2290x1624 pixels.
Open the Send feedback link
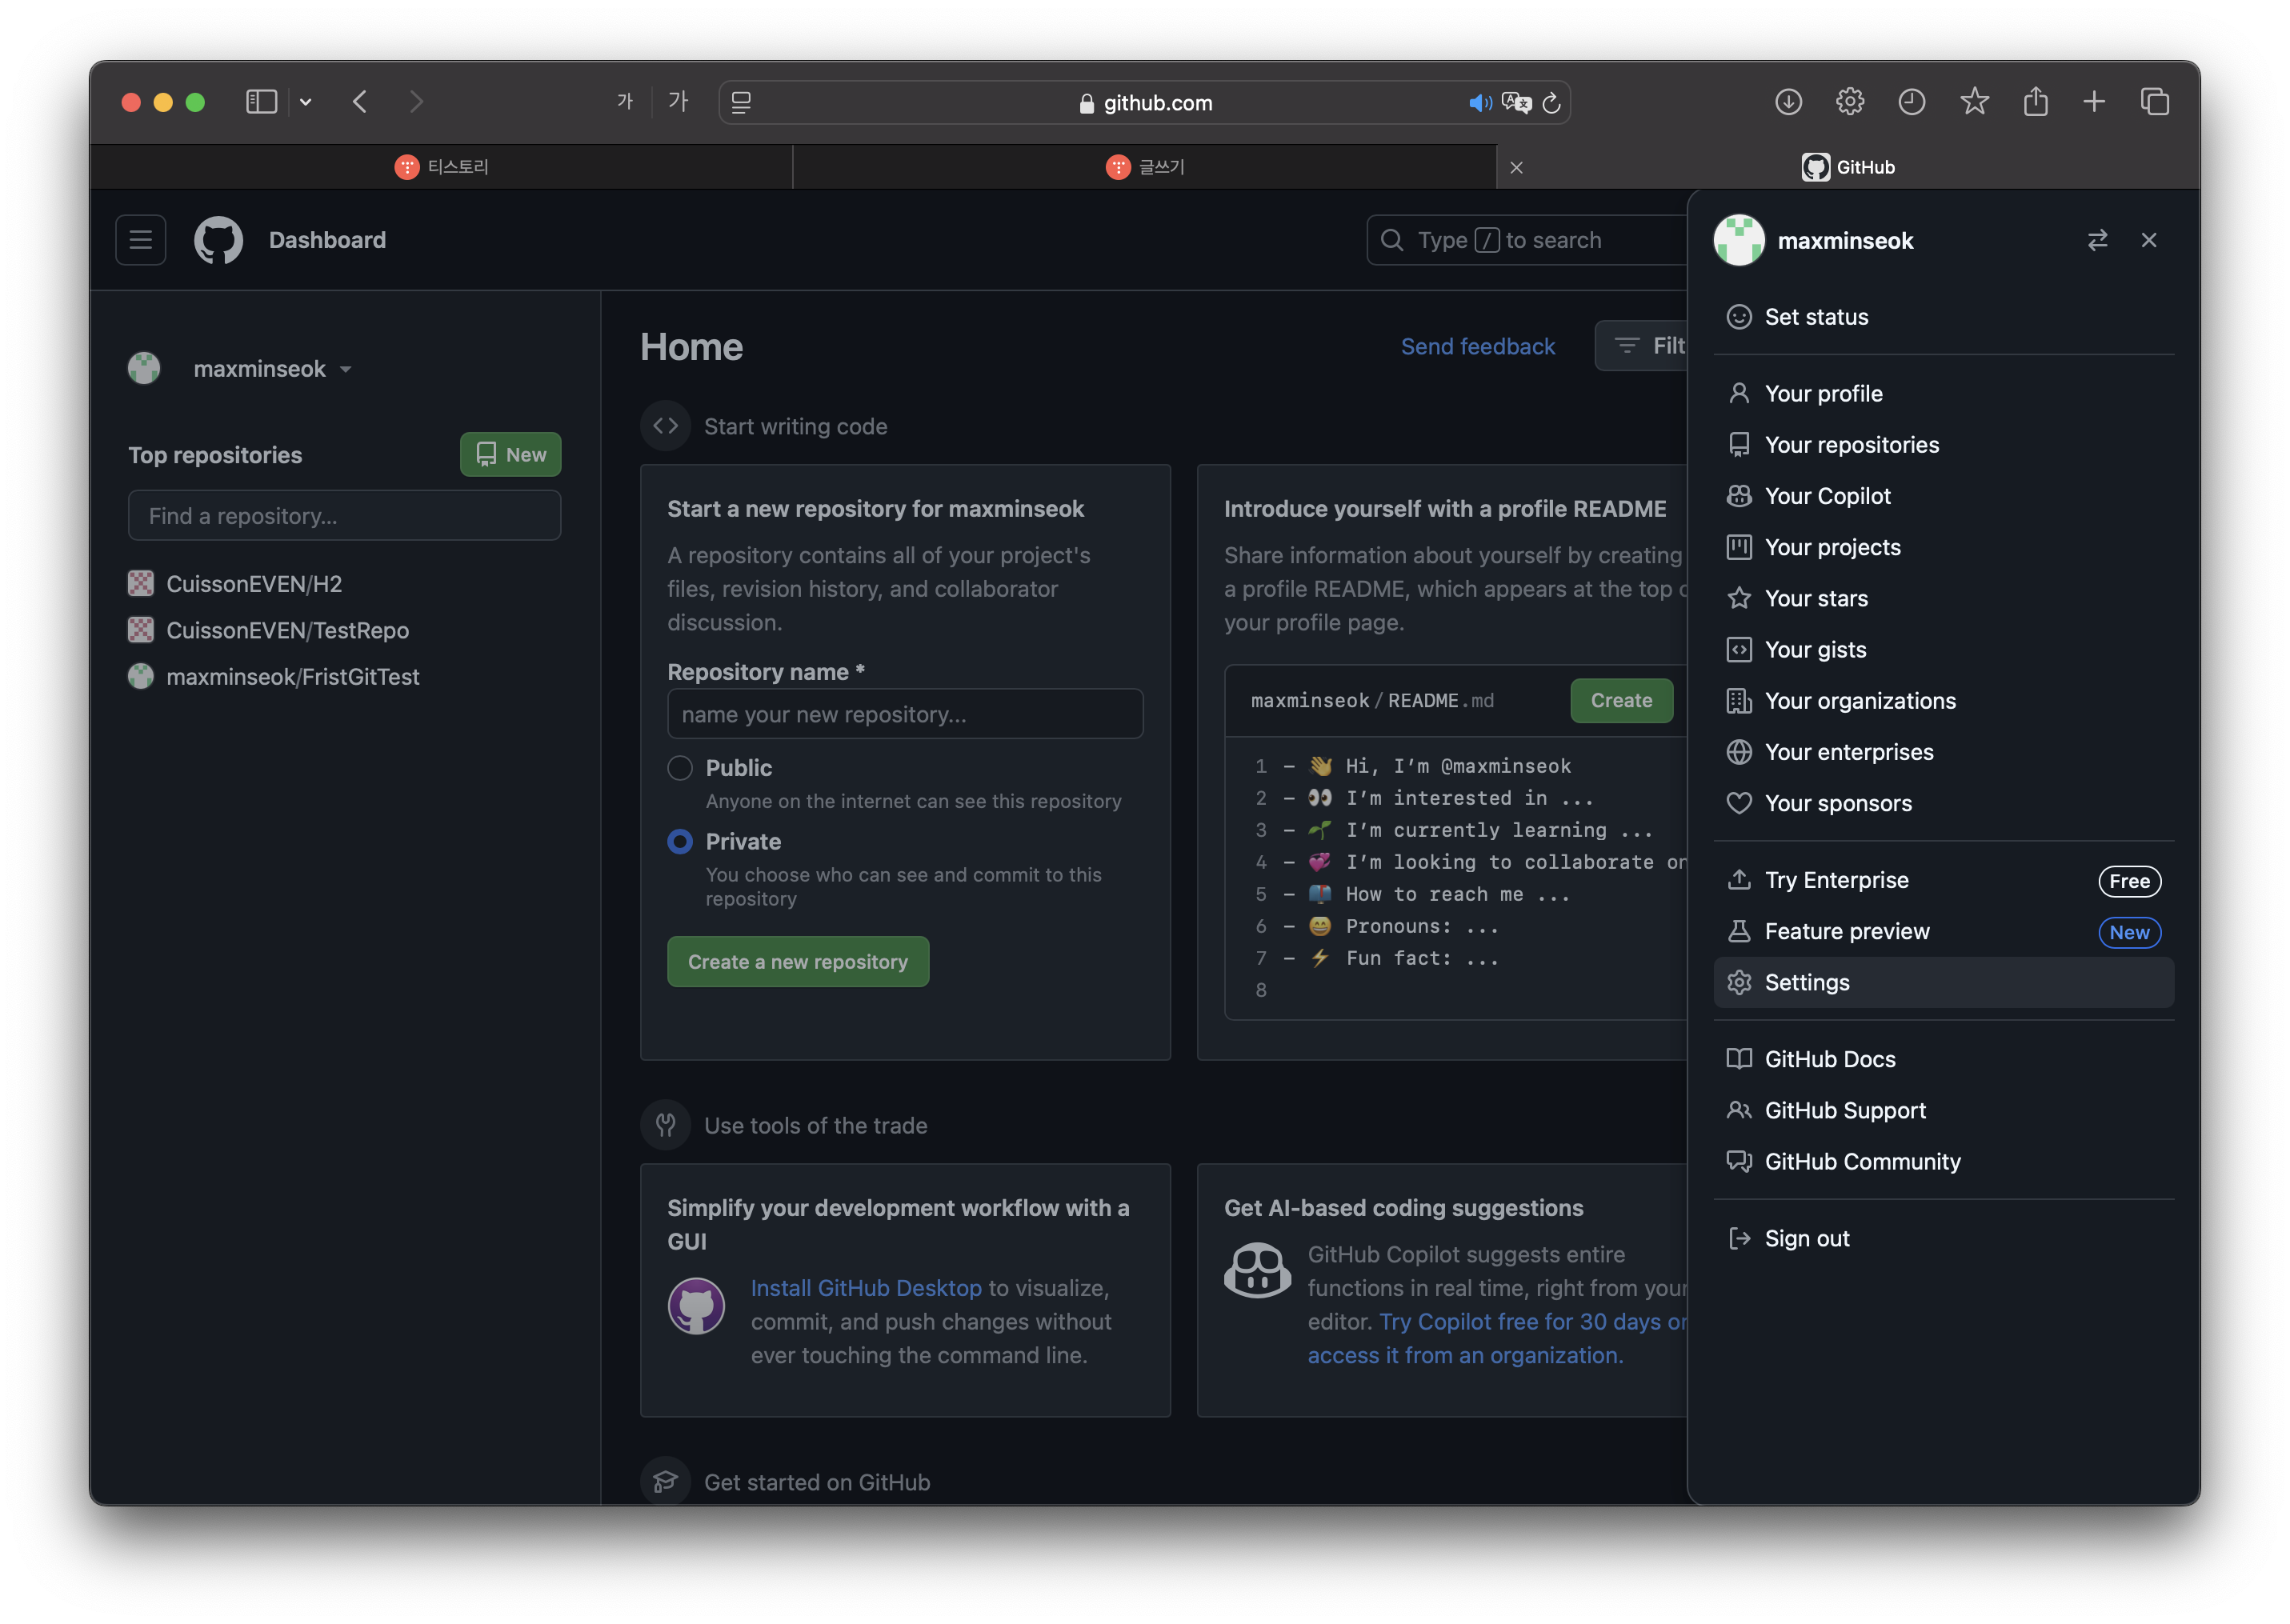coord(1477,346)
